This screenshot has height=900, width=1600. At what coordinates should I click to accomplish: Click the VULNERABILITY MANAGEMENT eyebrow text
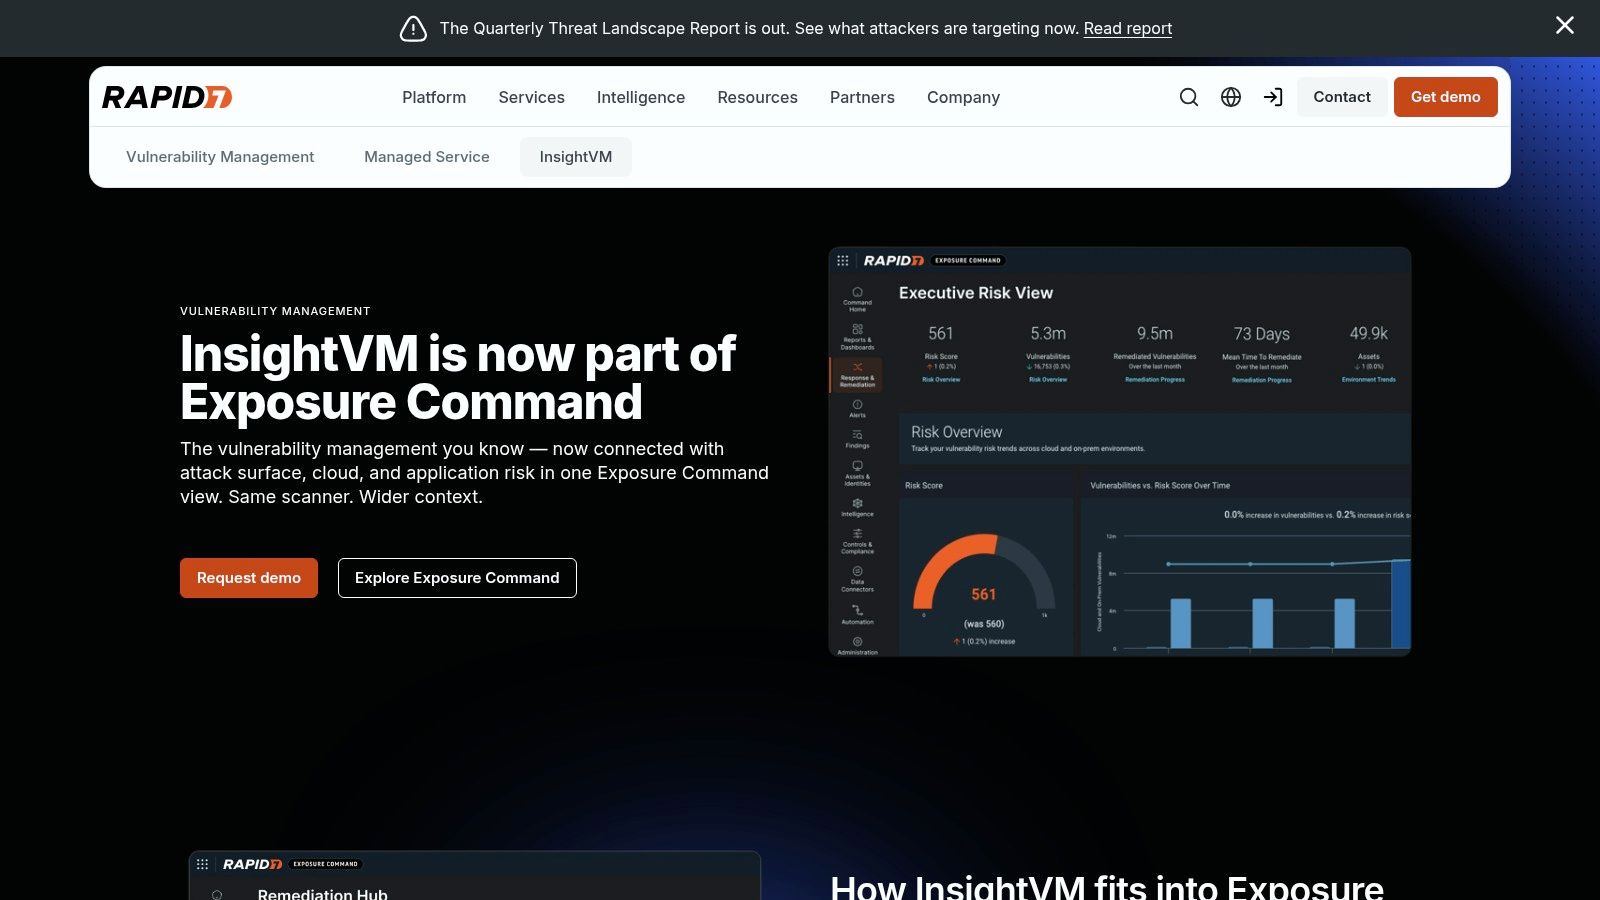[275, 311]
